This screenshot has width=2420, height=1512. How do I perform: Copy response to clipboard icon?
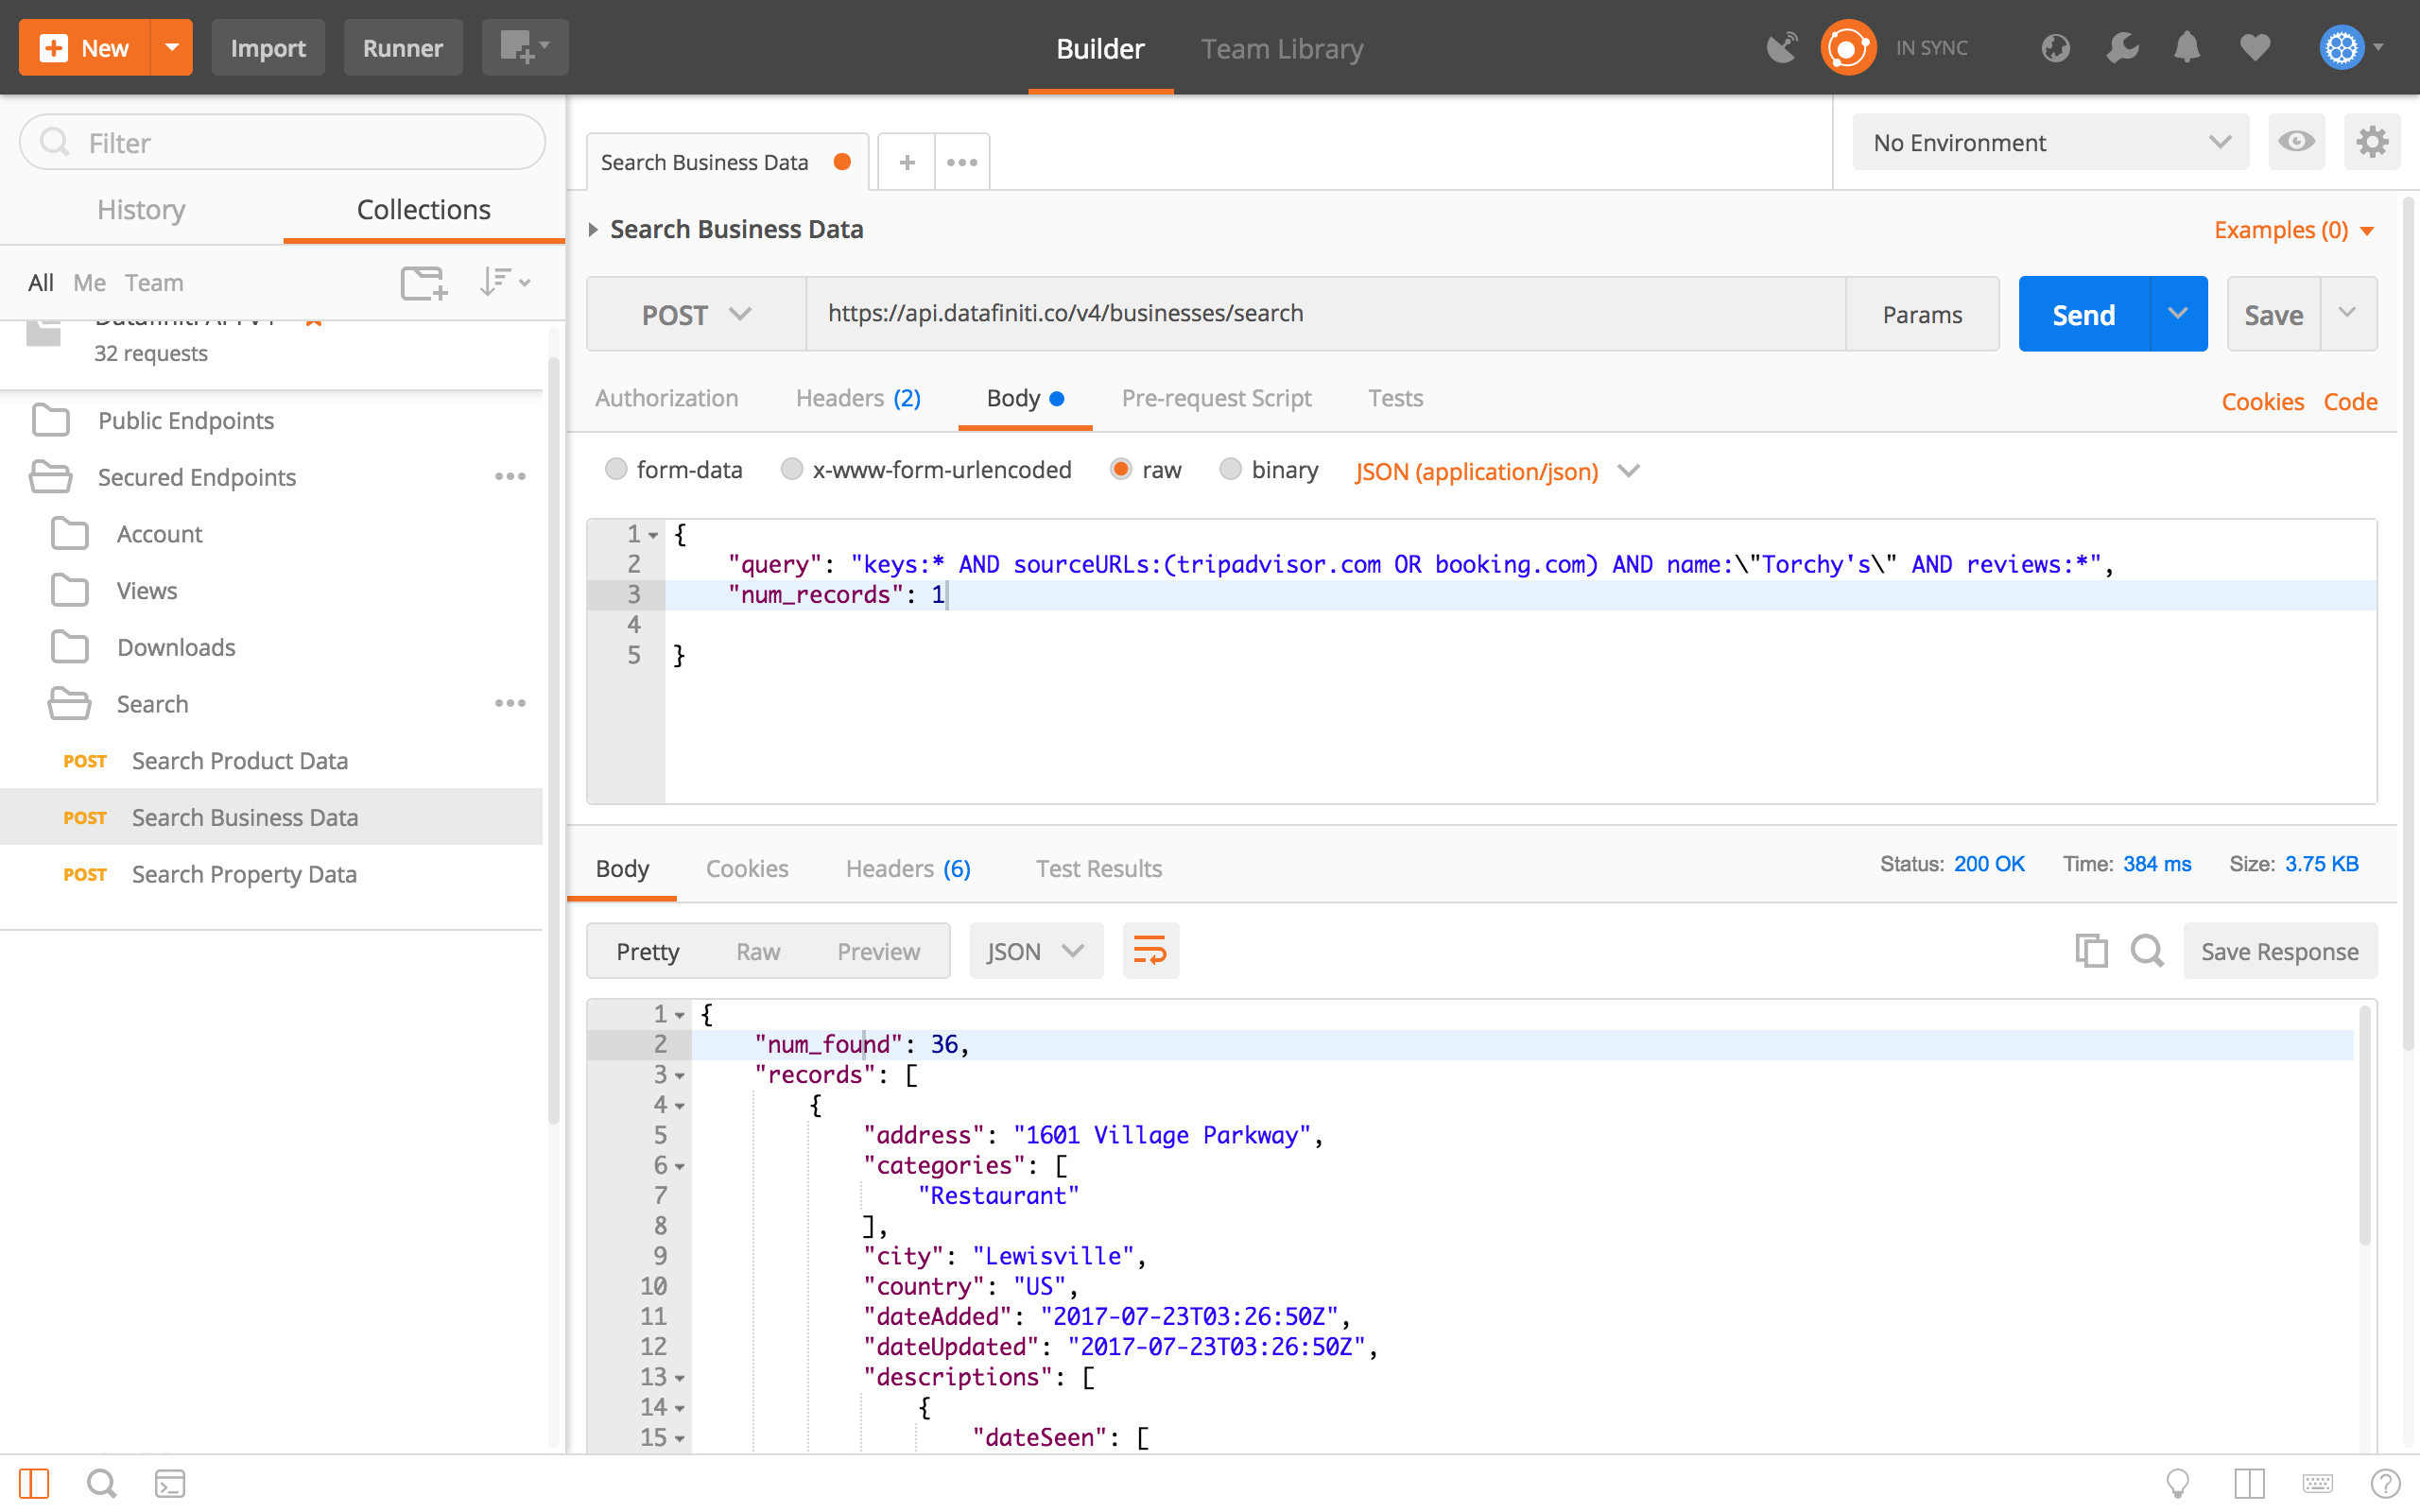pyautogui.click(x=2090, y=951)
